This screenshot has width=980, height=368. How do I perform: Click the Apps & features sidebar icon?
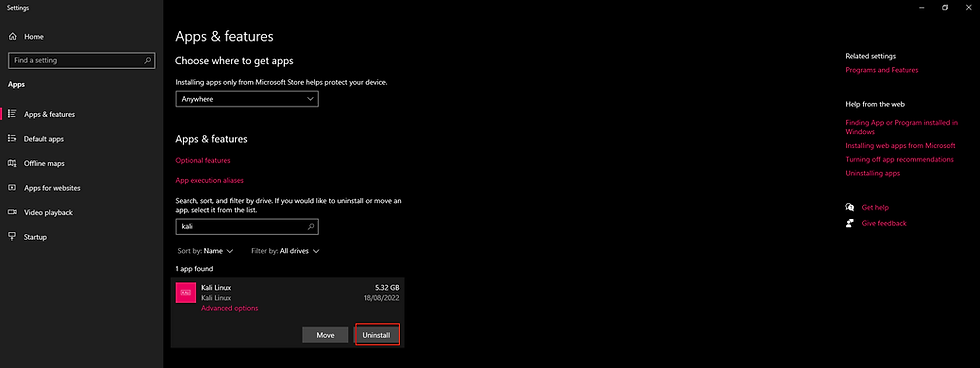pyautogui.click(x=12, y=114)
